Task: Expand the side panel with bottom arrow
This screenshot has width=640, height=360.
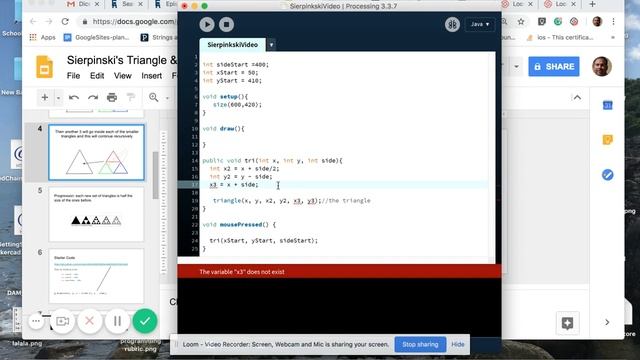Action: click(607, 322)
